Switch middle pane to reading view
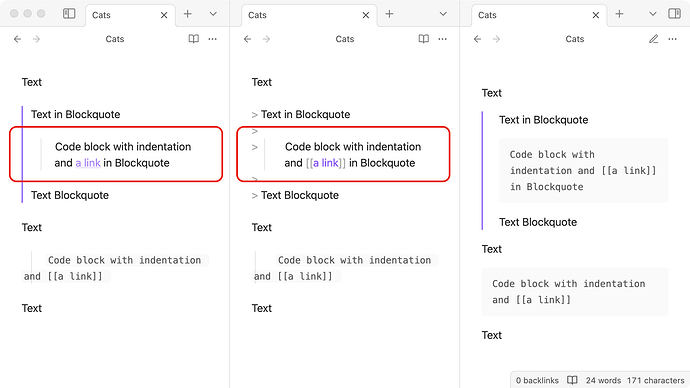 pos(424,39)
